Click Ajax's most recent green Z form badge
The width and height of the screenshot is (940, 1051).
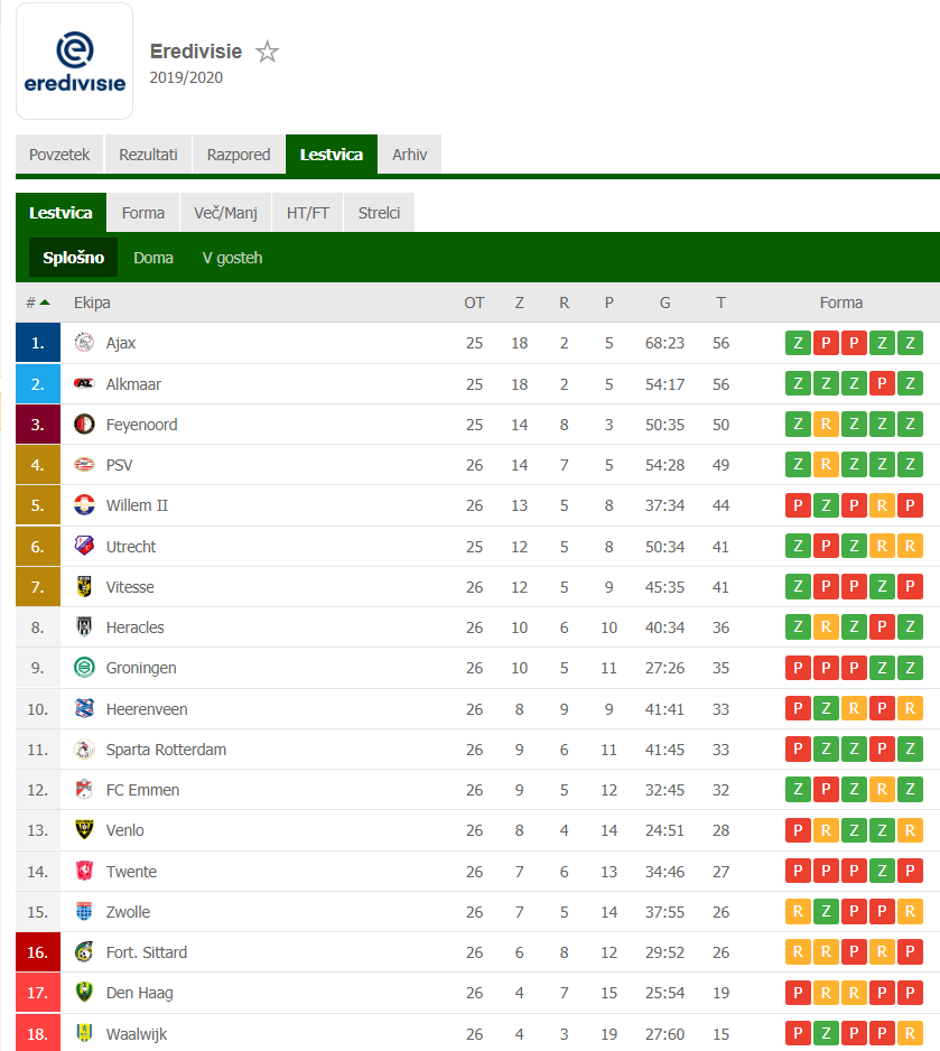[911, 342]
